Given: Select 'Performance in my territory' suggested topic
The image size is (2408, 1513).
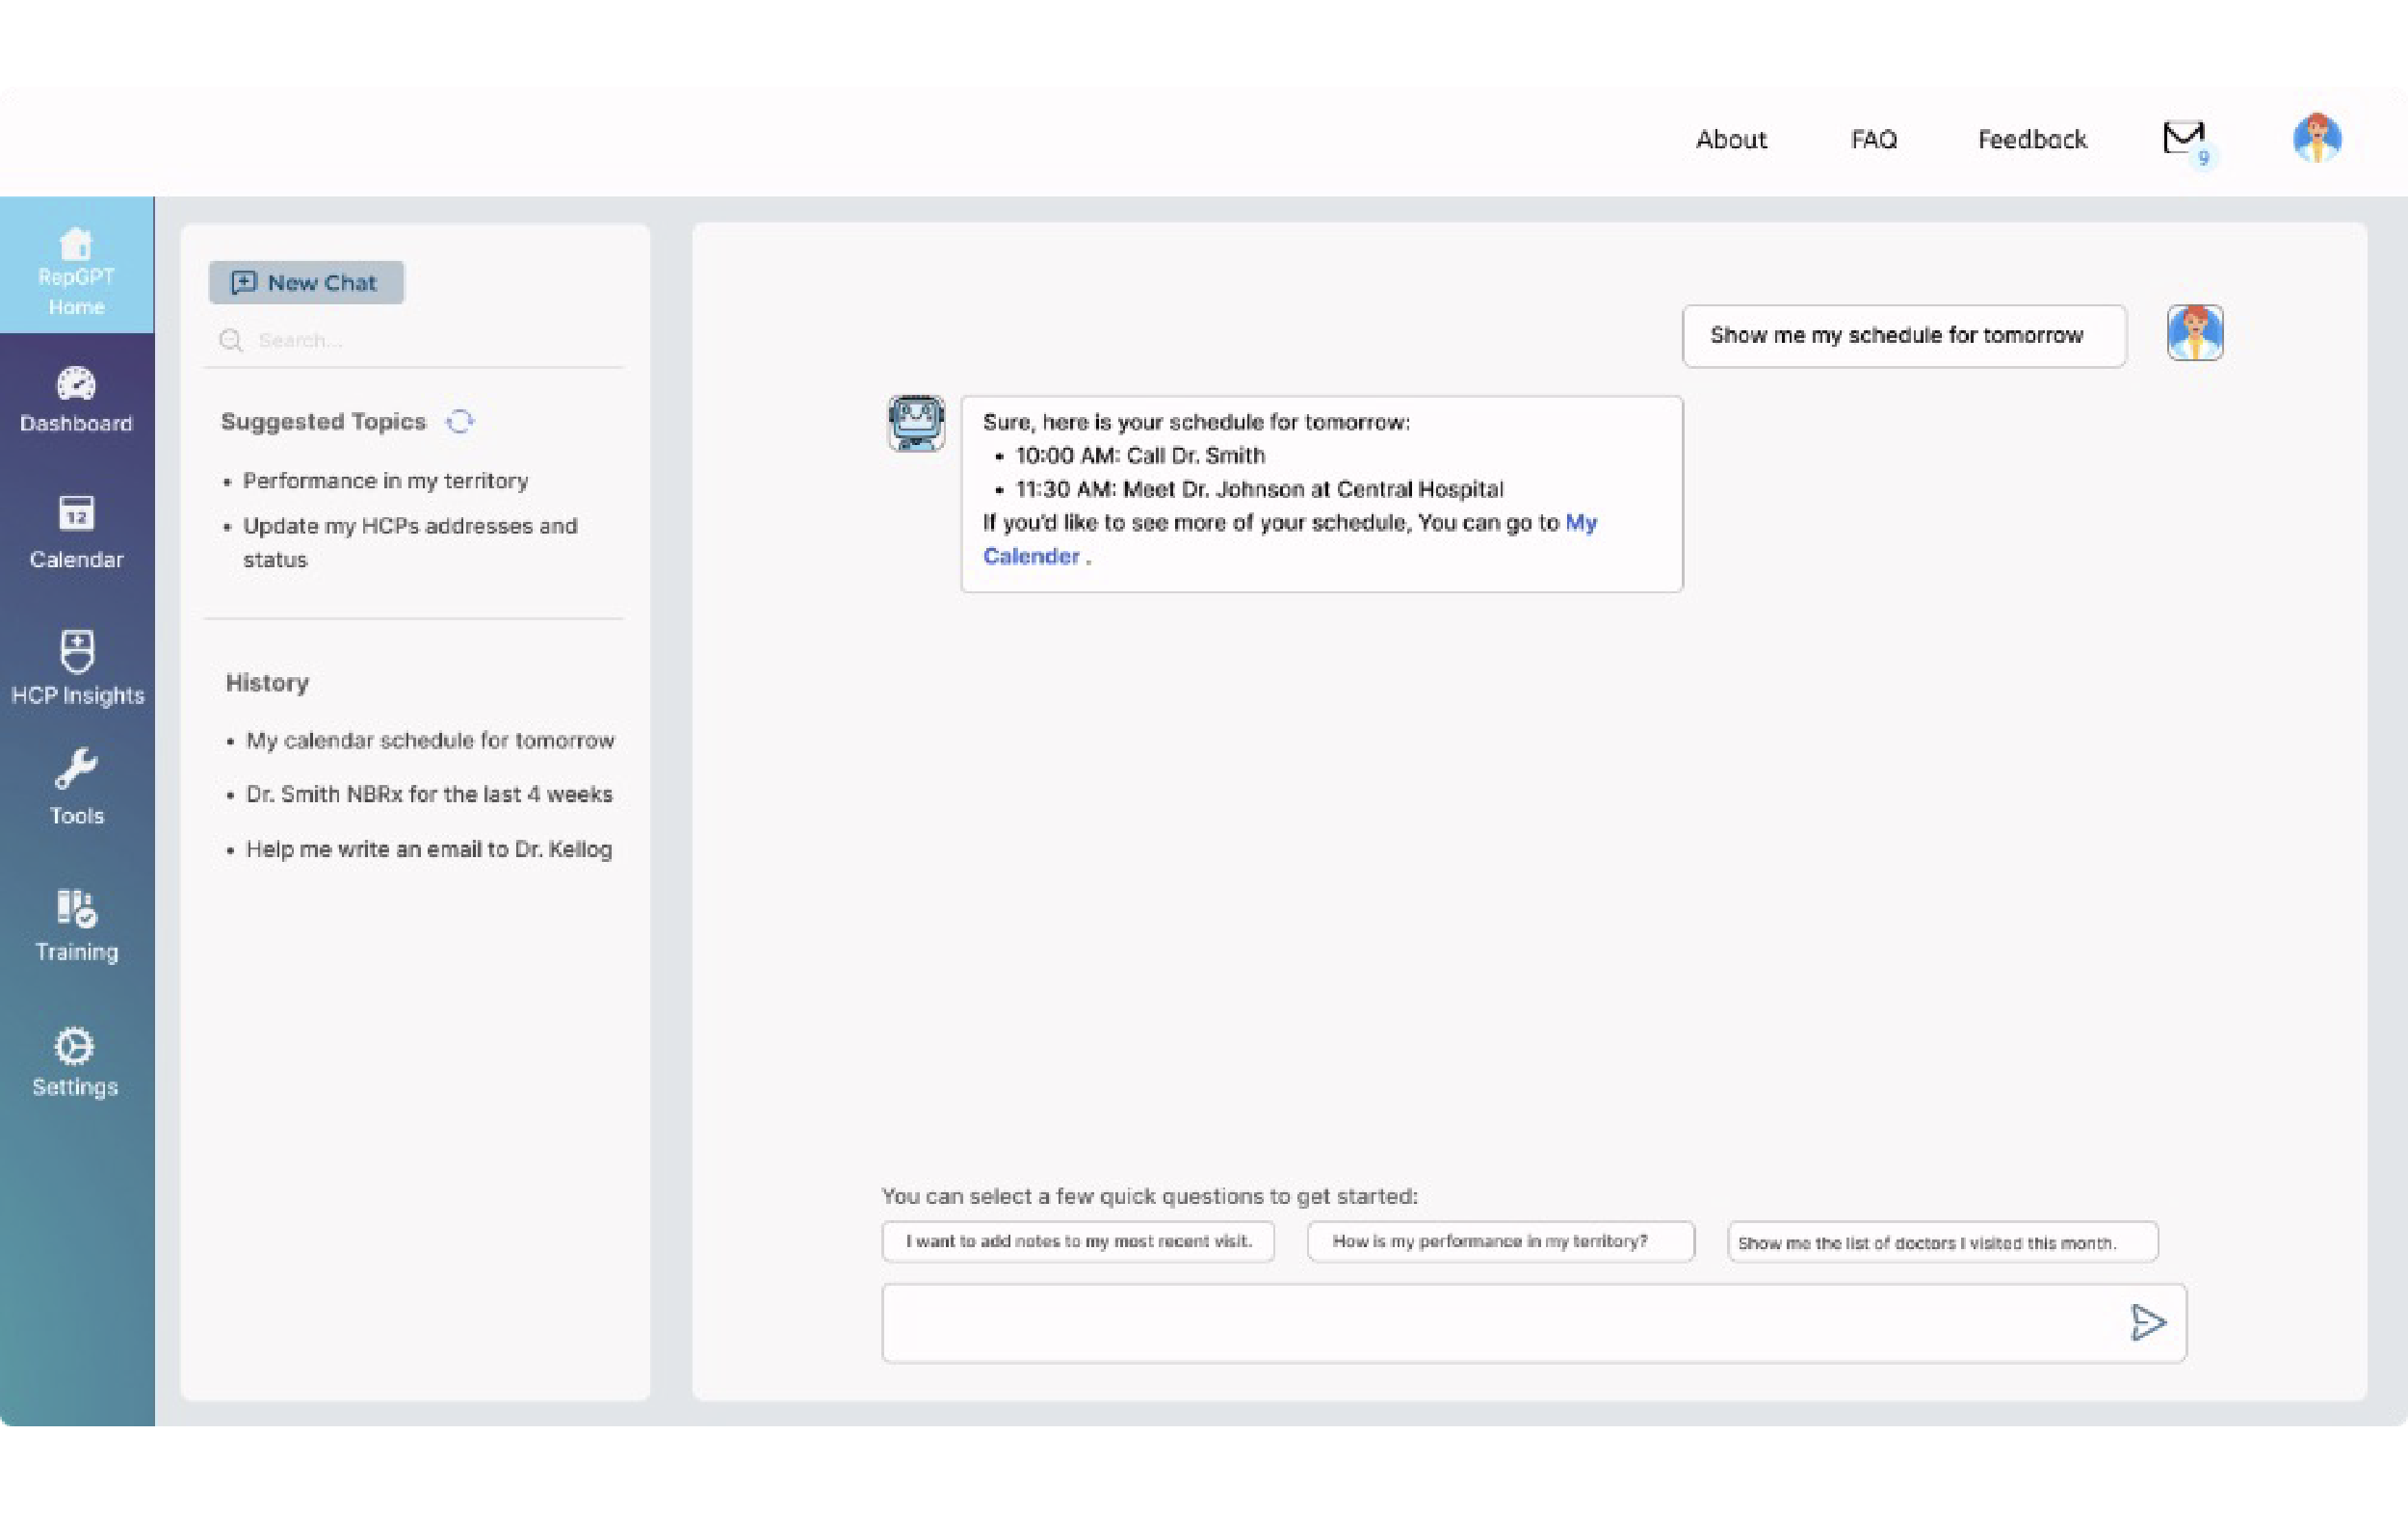Looking at the screenshot, I should tap(385, 481).
